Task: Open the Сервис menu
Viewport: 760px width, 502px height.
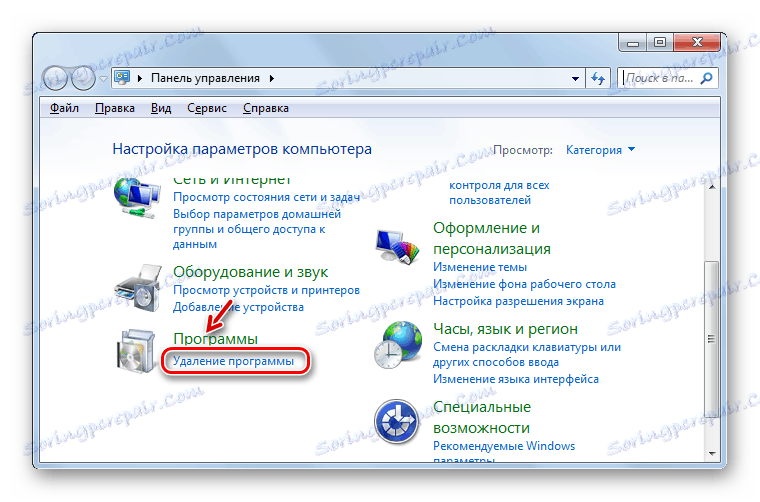Action: [x=207, y=108]
